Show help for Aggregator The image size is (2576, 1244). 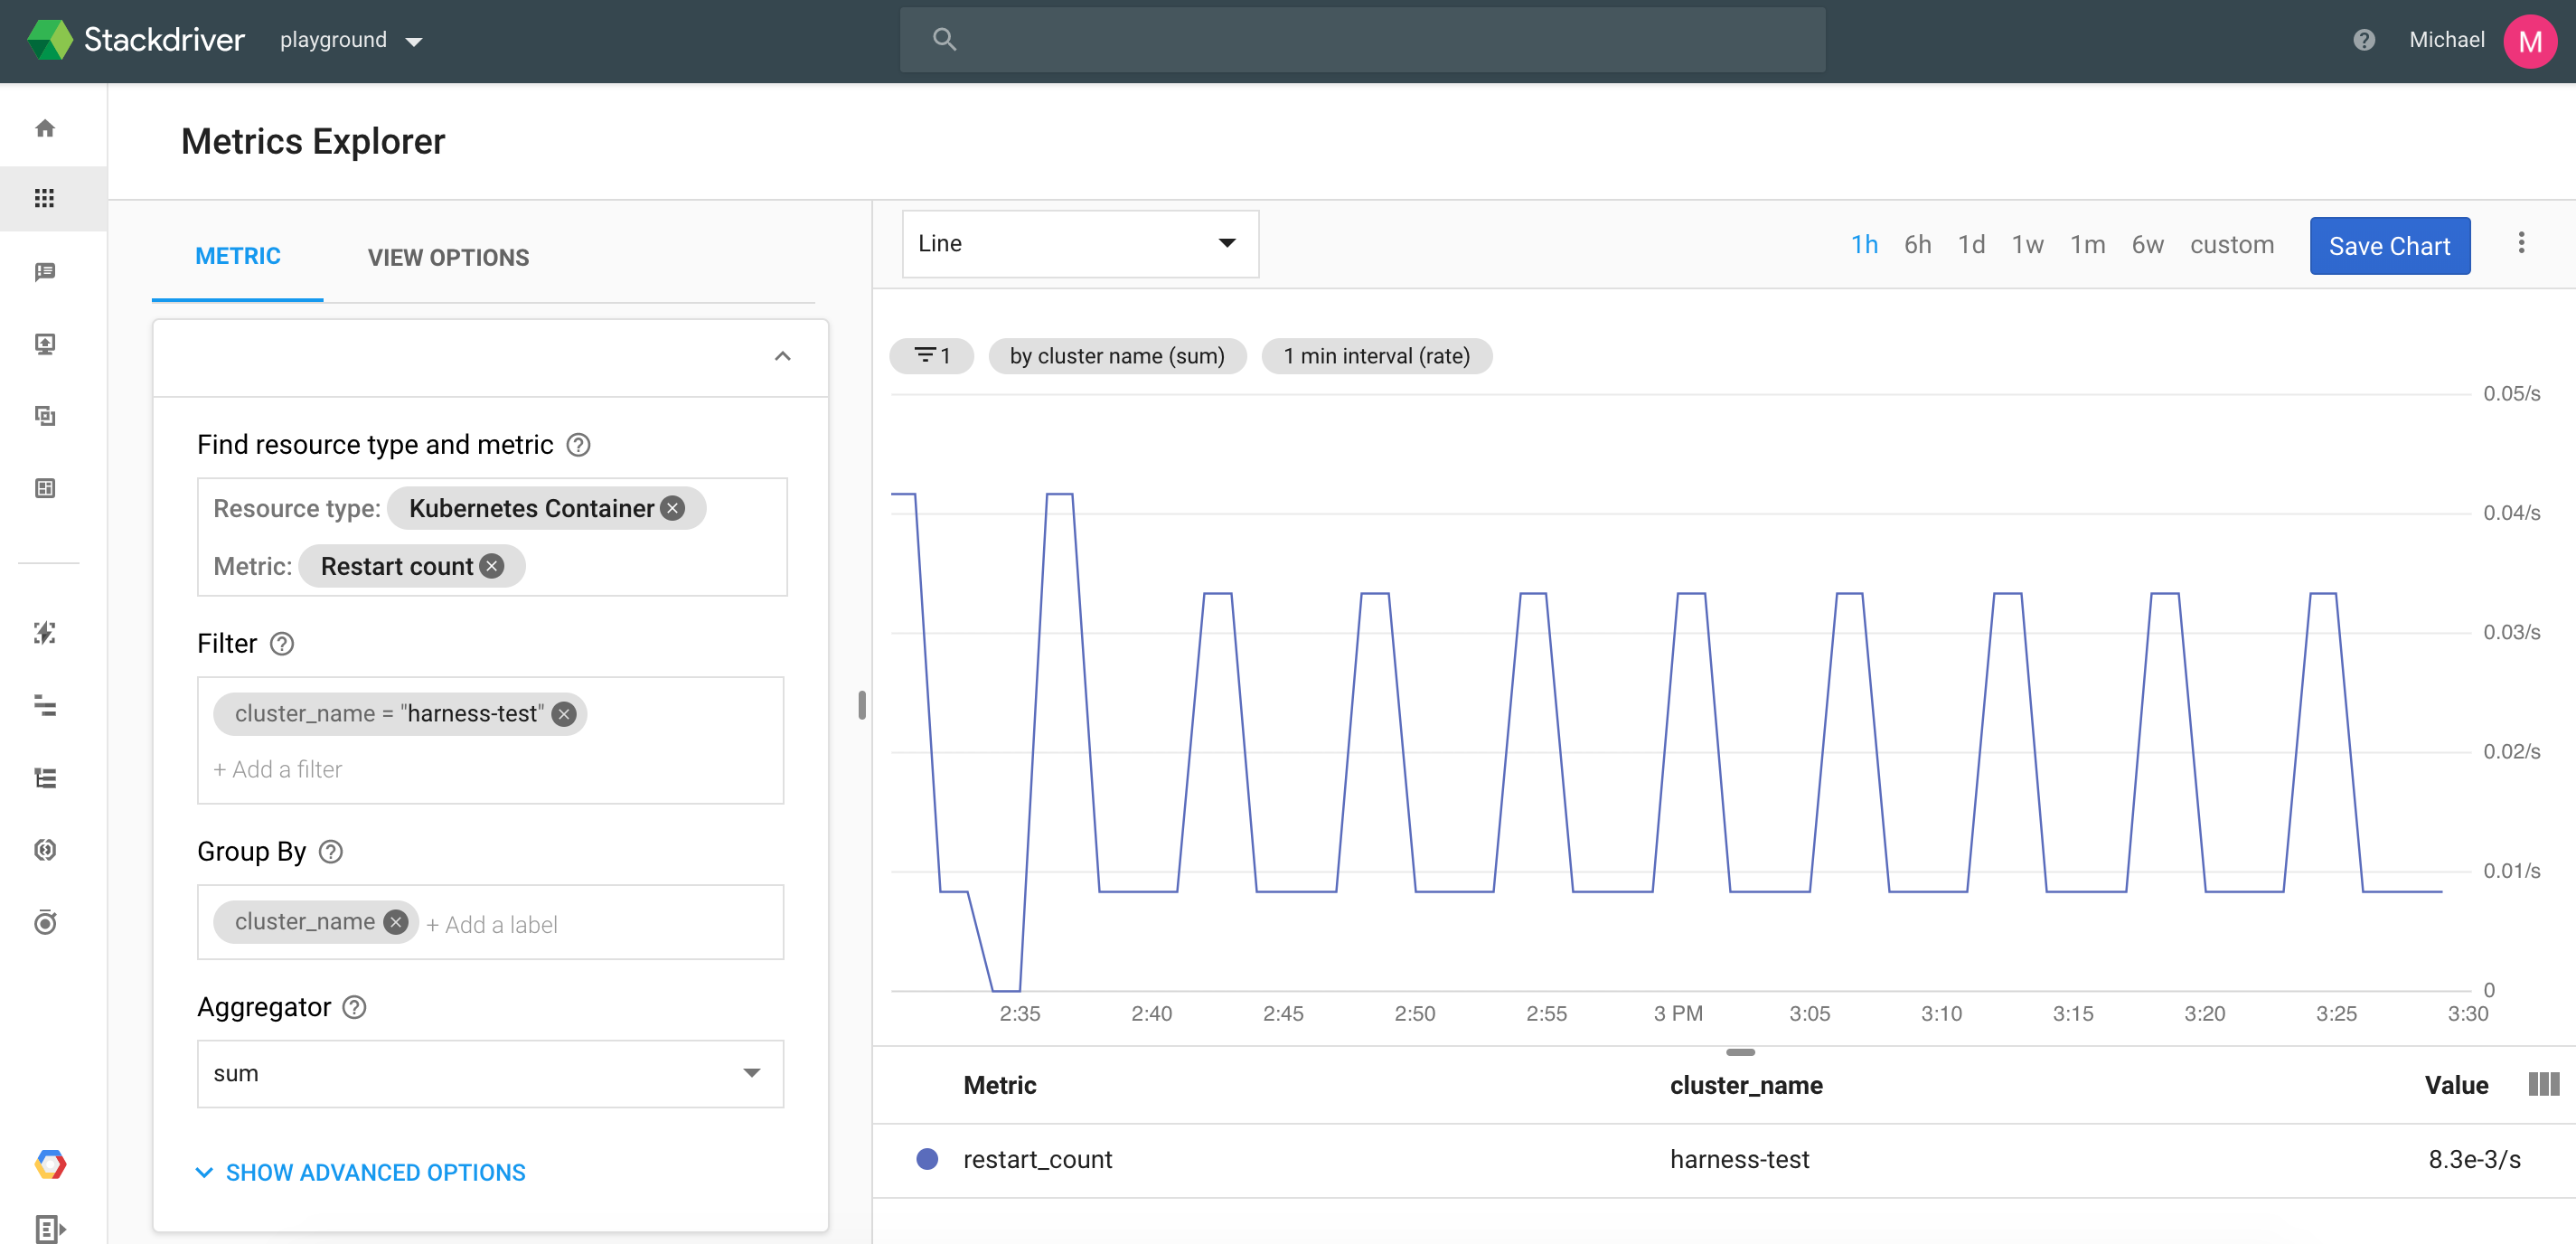[x=354, y=1007]
